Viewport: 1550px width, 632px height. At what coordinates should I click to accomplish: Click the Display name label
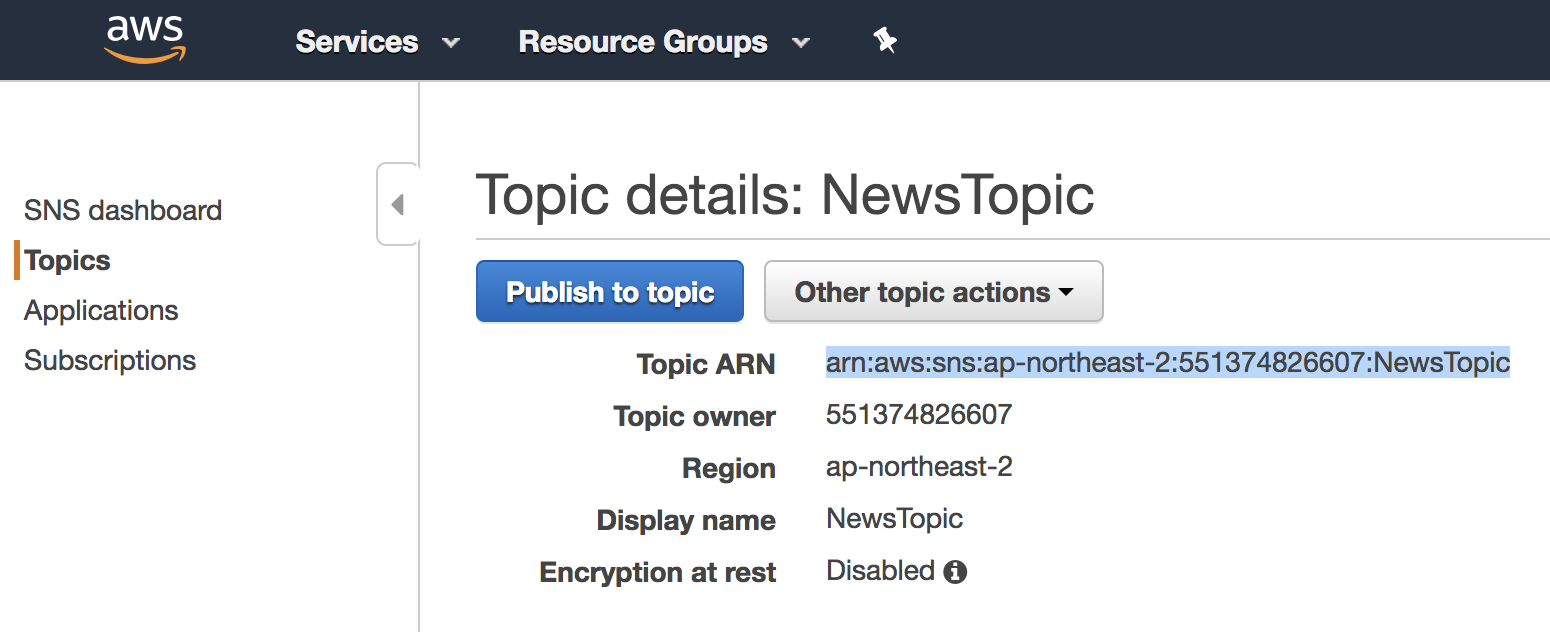coord(686,520)
